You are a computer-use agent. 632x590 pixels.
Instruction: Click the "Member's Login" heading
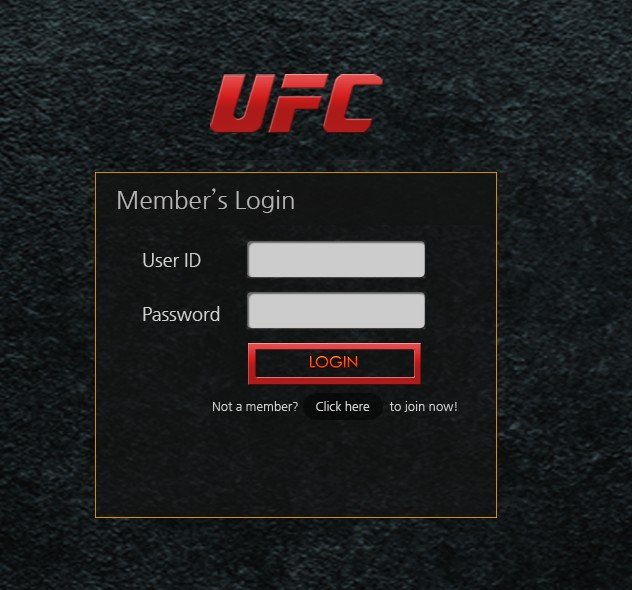(206, 200)
